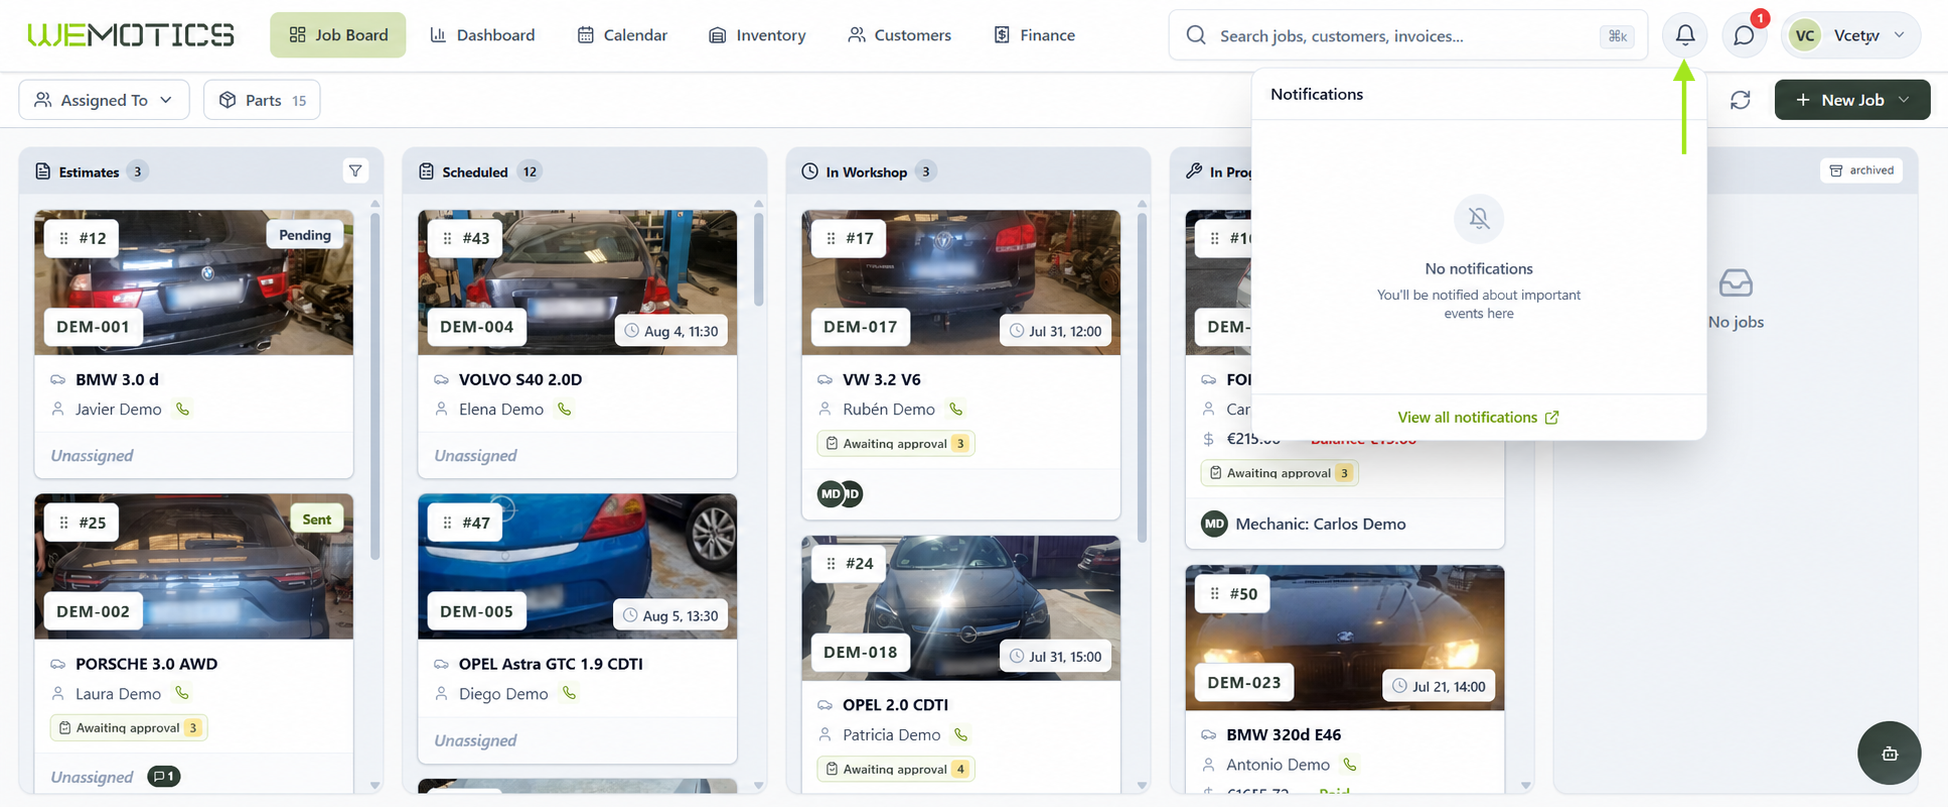The width and height of the screenshot is (1948, 807).
Task: Open the Assigned To filter dropdown
Action: [104, 100]
